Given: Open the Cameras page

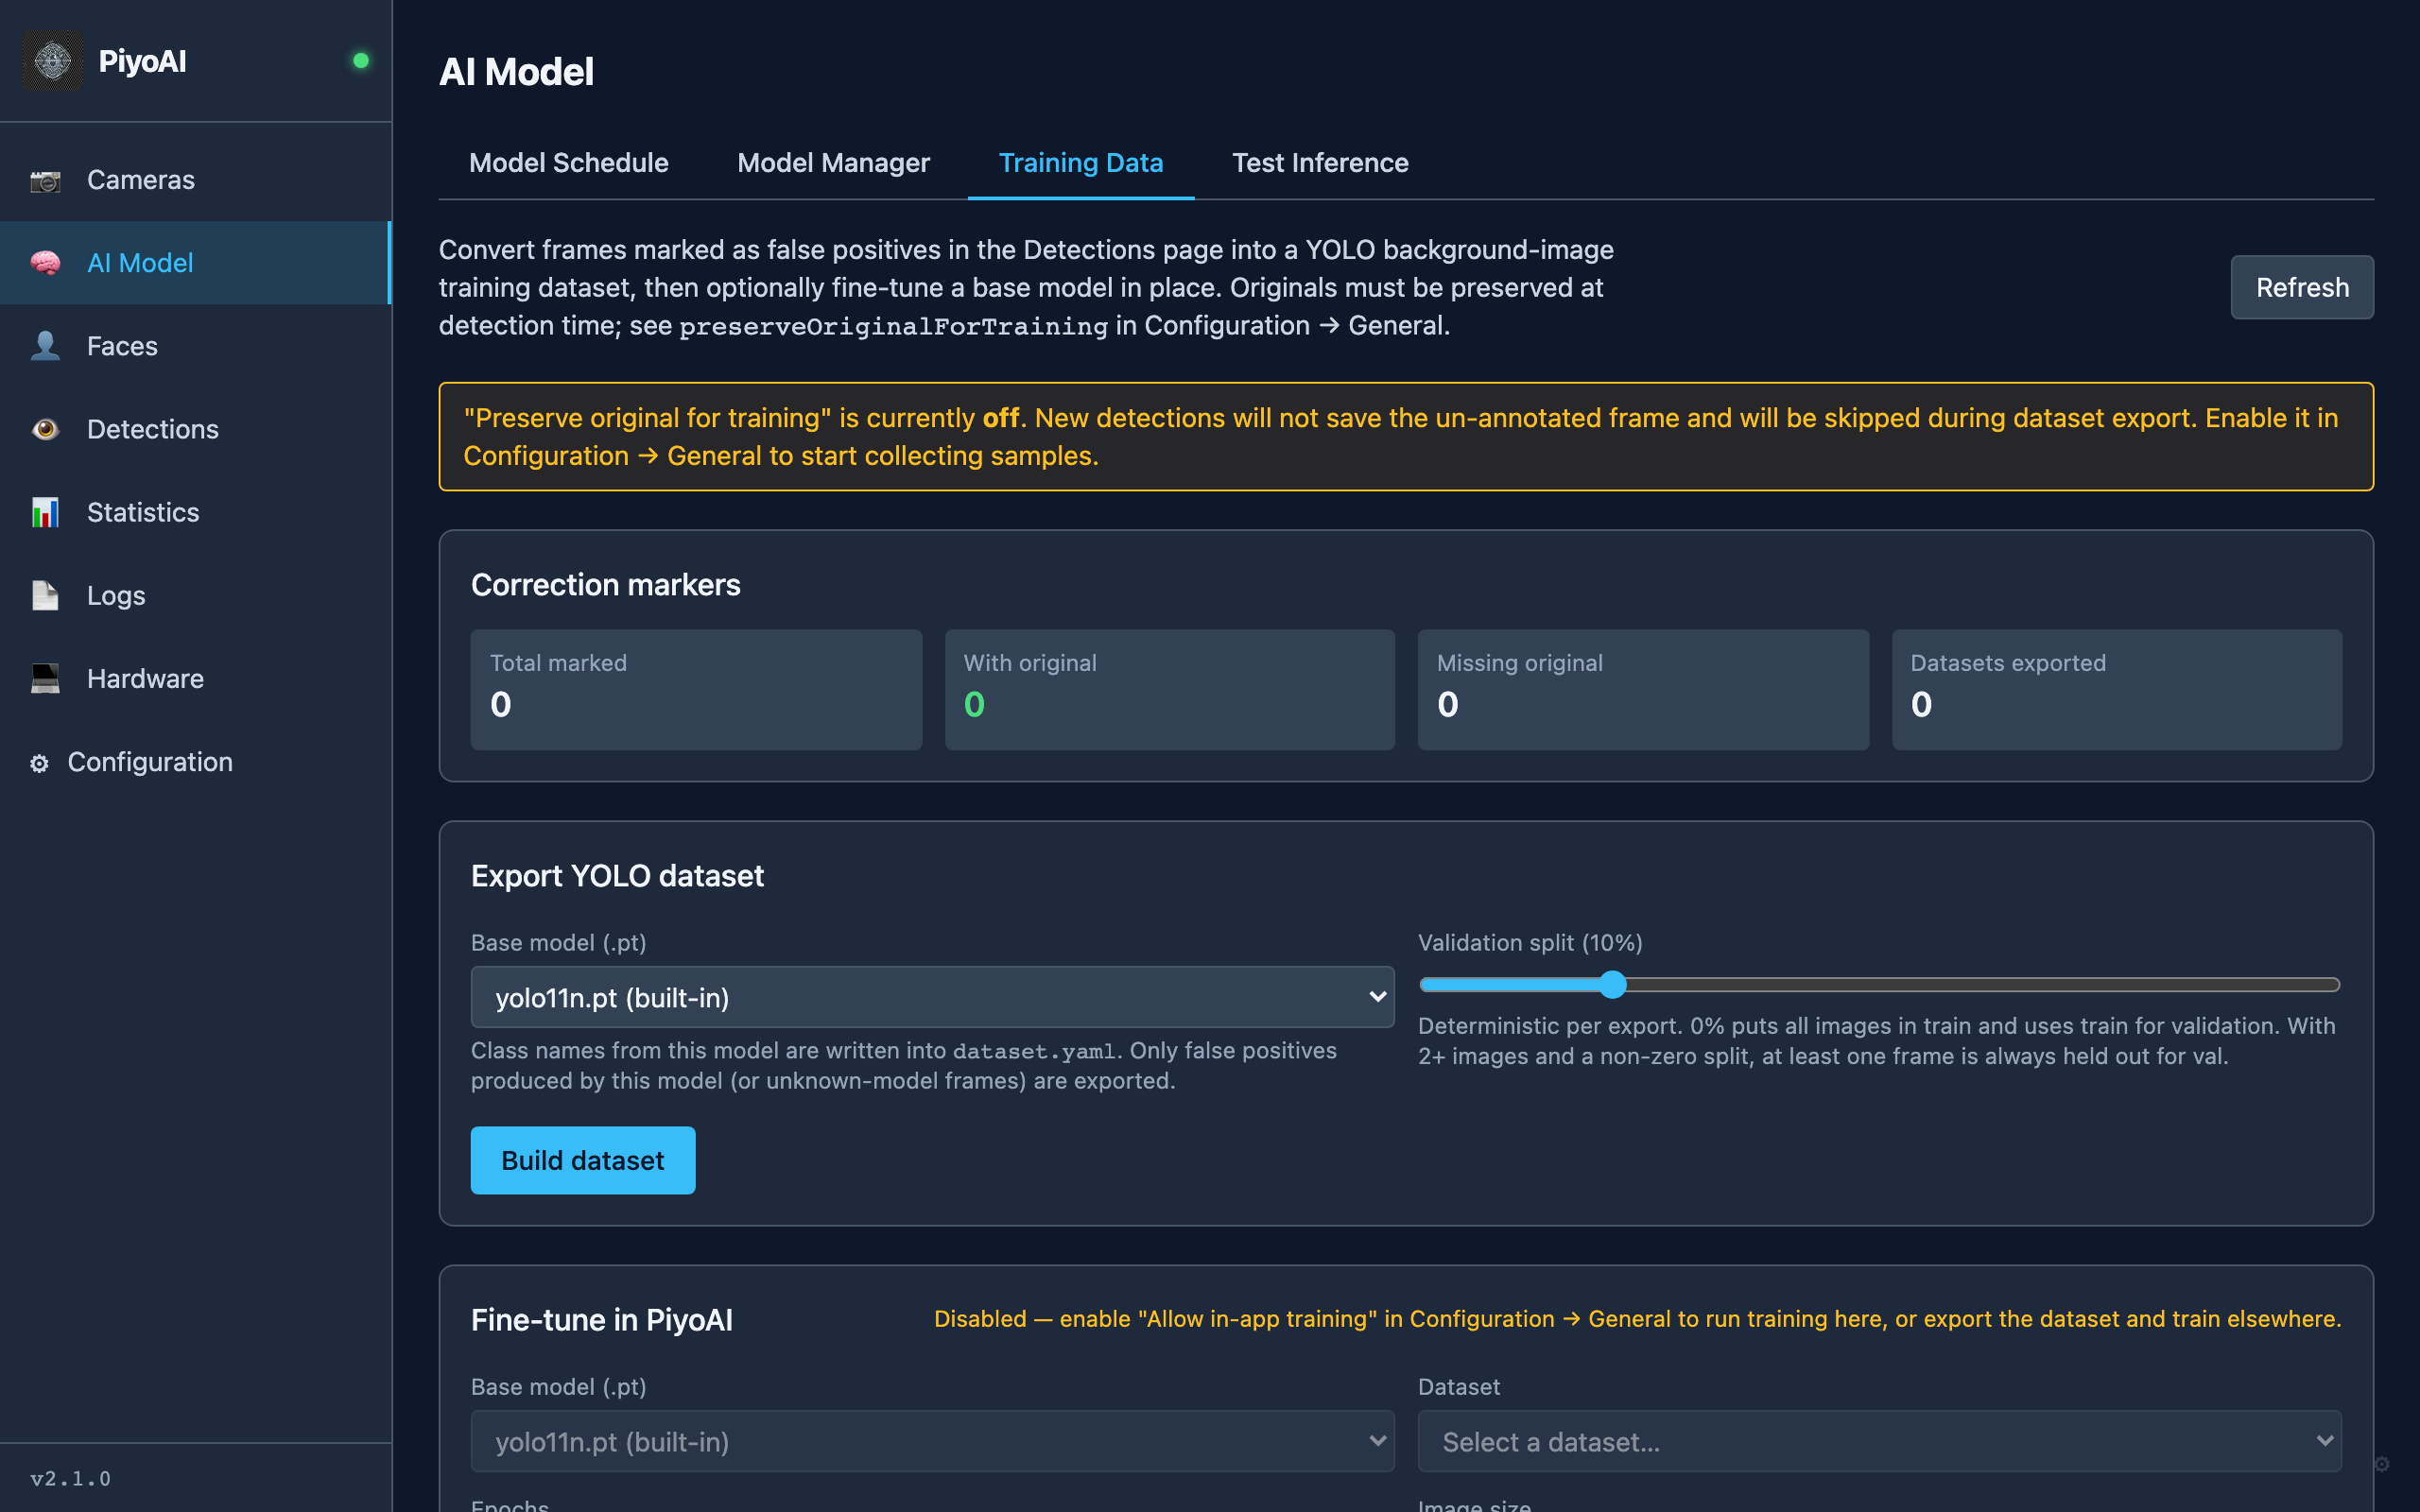Looking at the screenshot, I should coord(196,180).
